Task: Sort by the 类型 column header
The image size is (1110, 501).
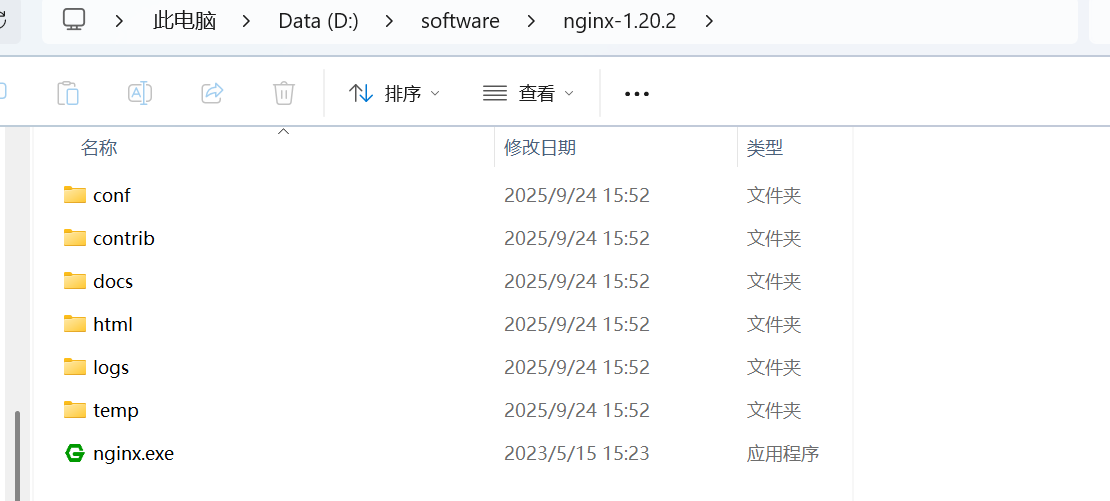Action: tap(765, 148)
